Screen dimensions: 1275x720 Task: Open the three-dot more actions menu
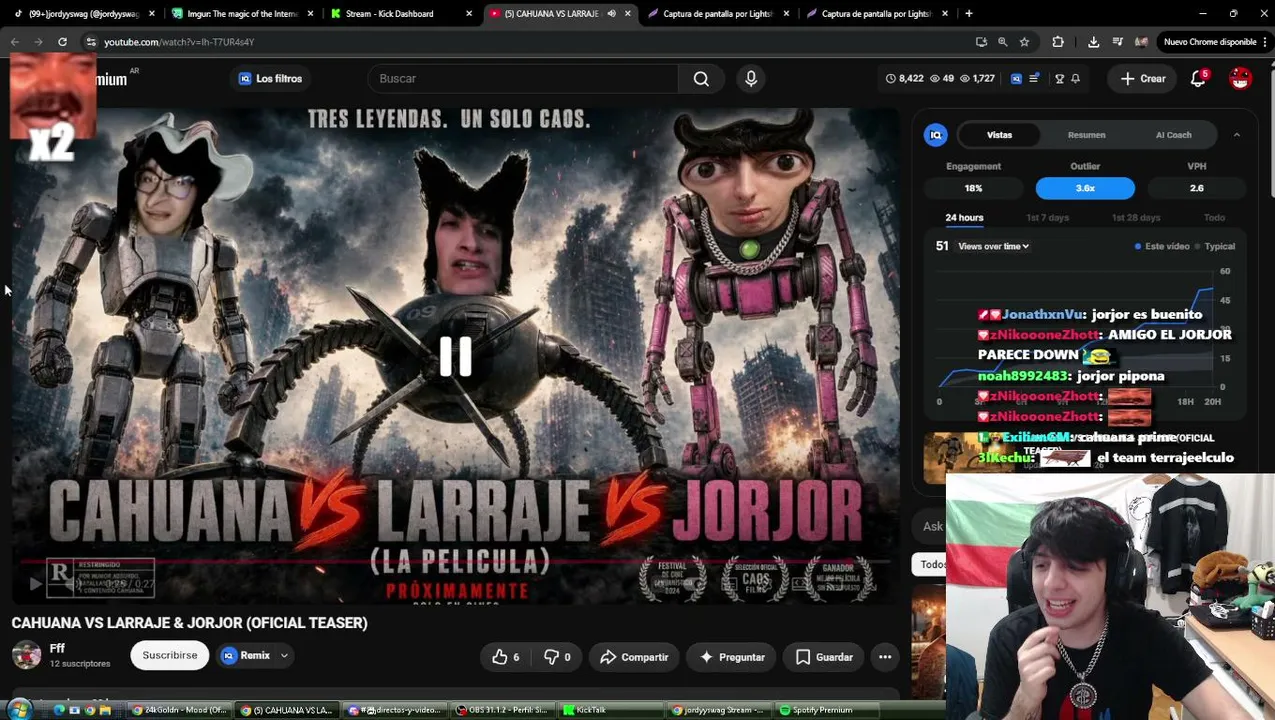885,657
